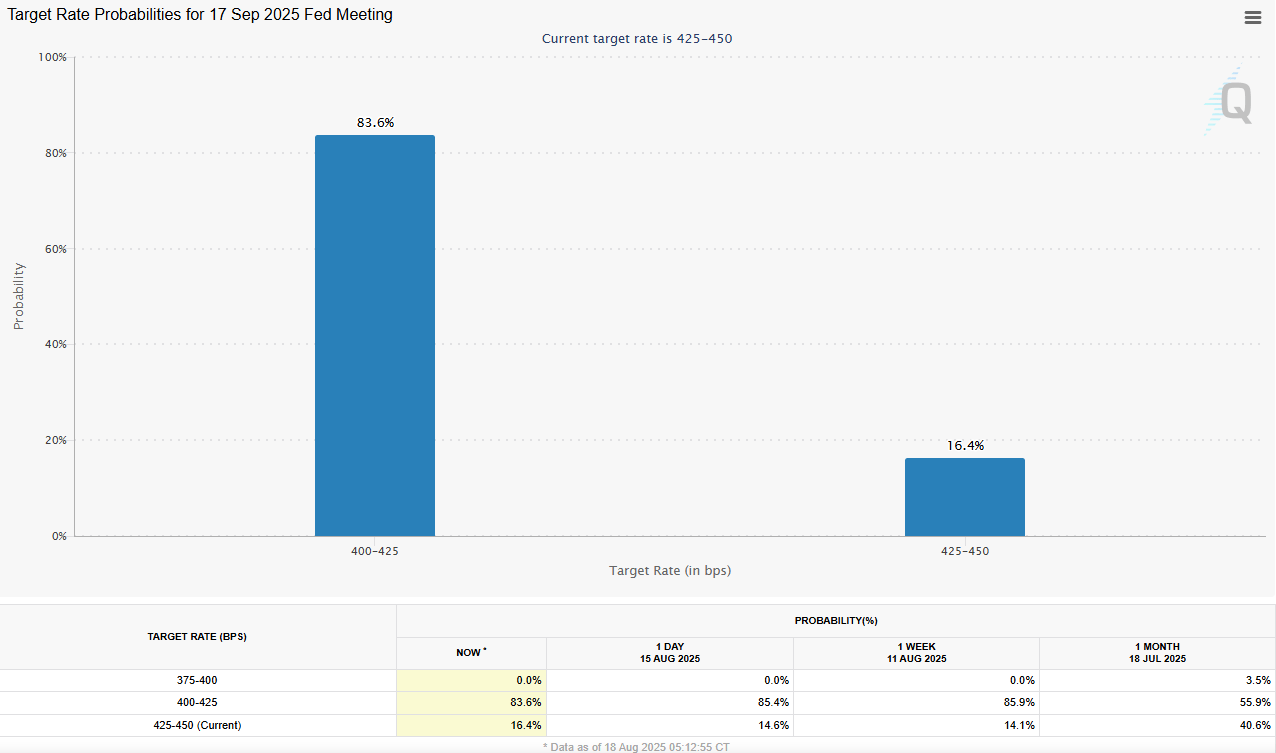Click the Probability y-axis label
The image size is (1276, 753).
(x=17, y=296)
